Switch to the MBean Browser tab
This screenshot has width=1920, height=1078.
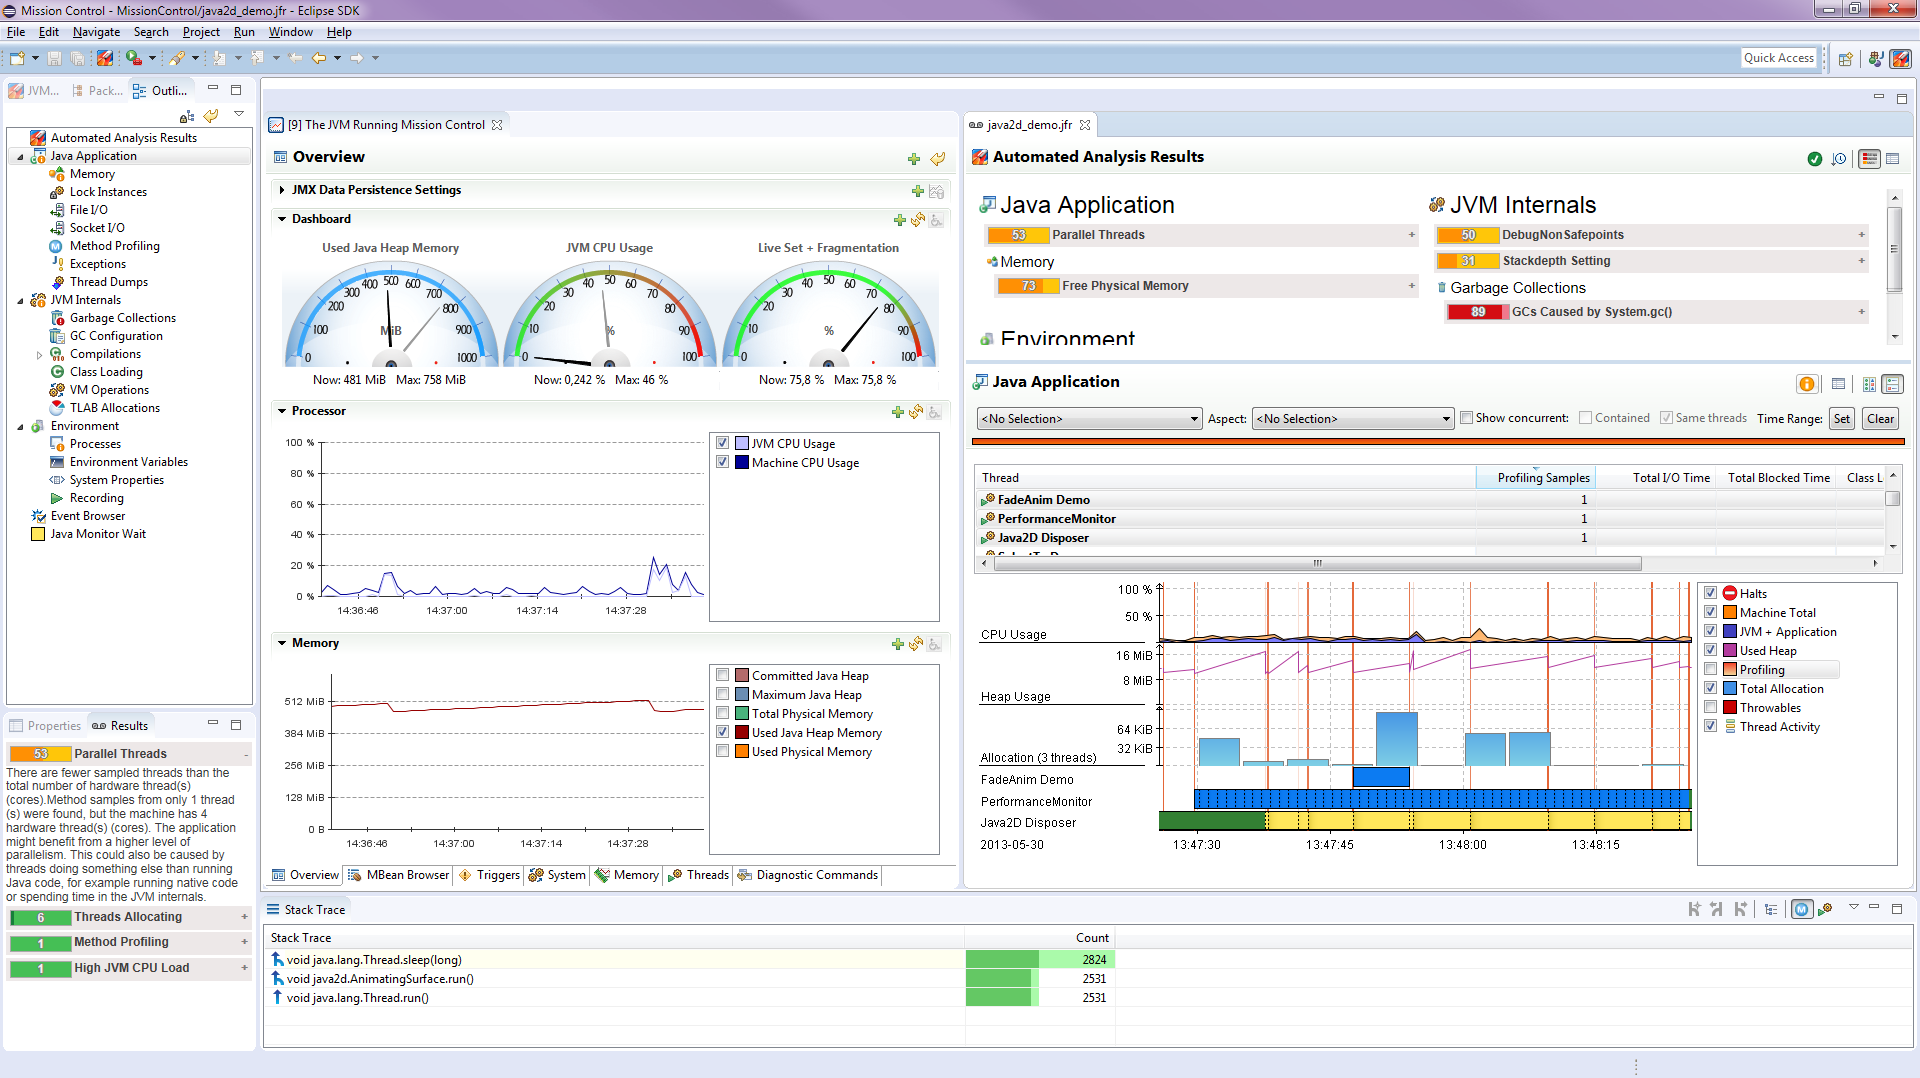point(398,875)
